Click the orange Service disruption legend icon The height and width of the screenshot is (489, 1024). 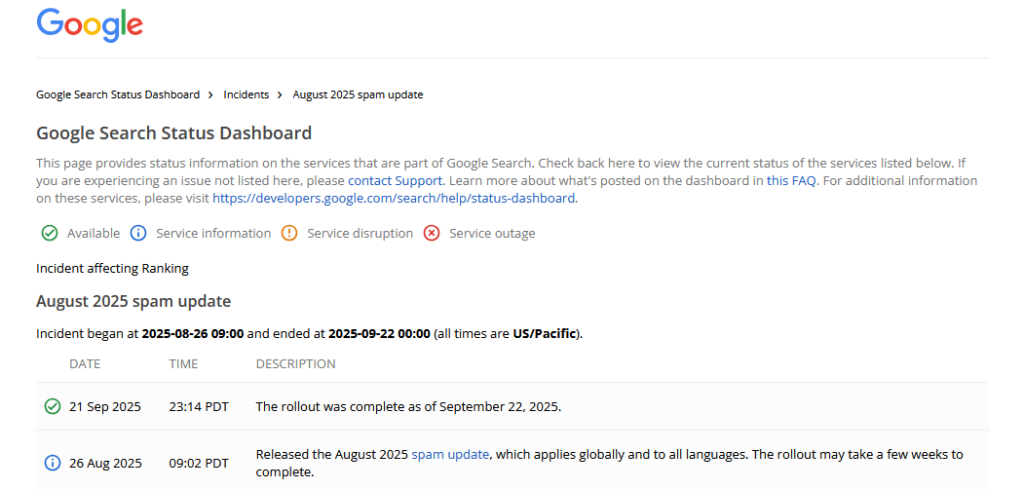(289, 233)
